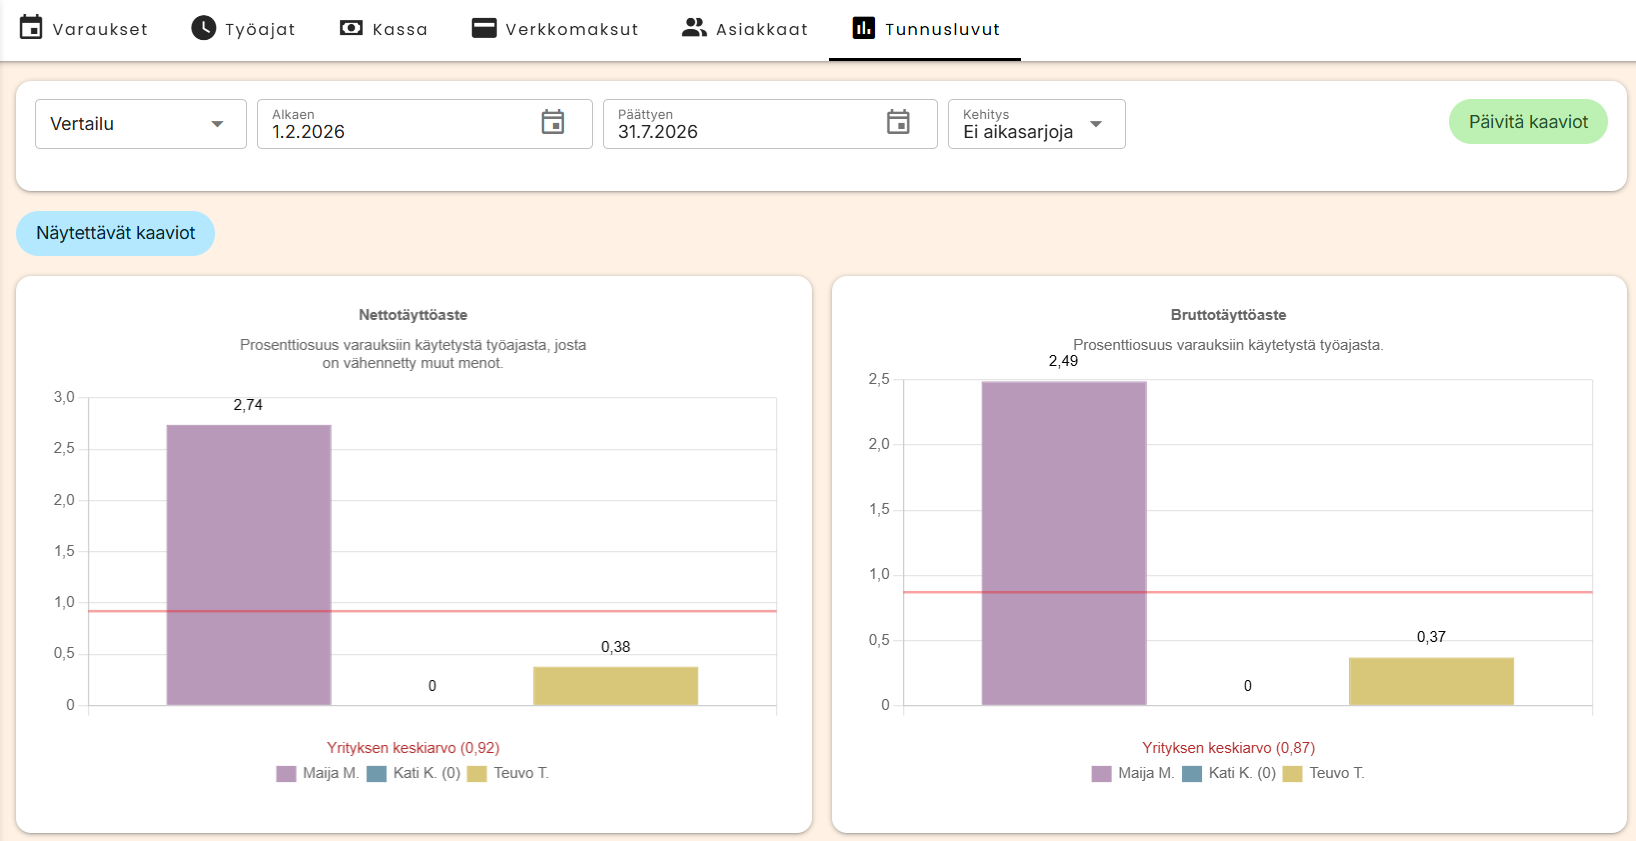Open the Asiakkaat tab
The height and width of the screenshot is (841, 1636).
[745, 29]
